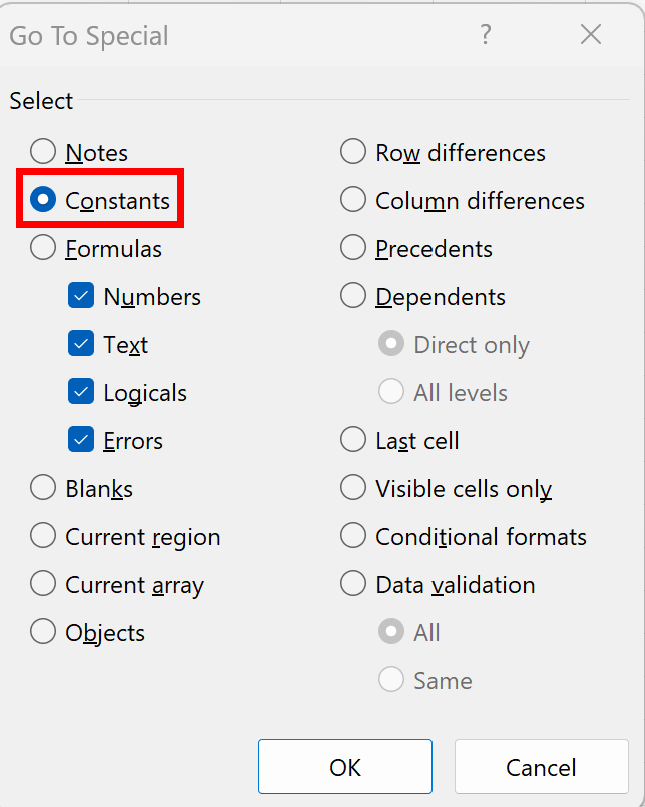The image size is (645, 807).
Task: Select Conditional formats
Action: coord(353,536)
